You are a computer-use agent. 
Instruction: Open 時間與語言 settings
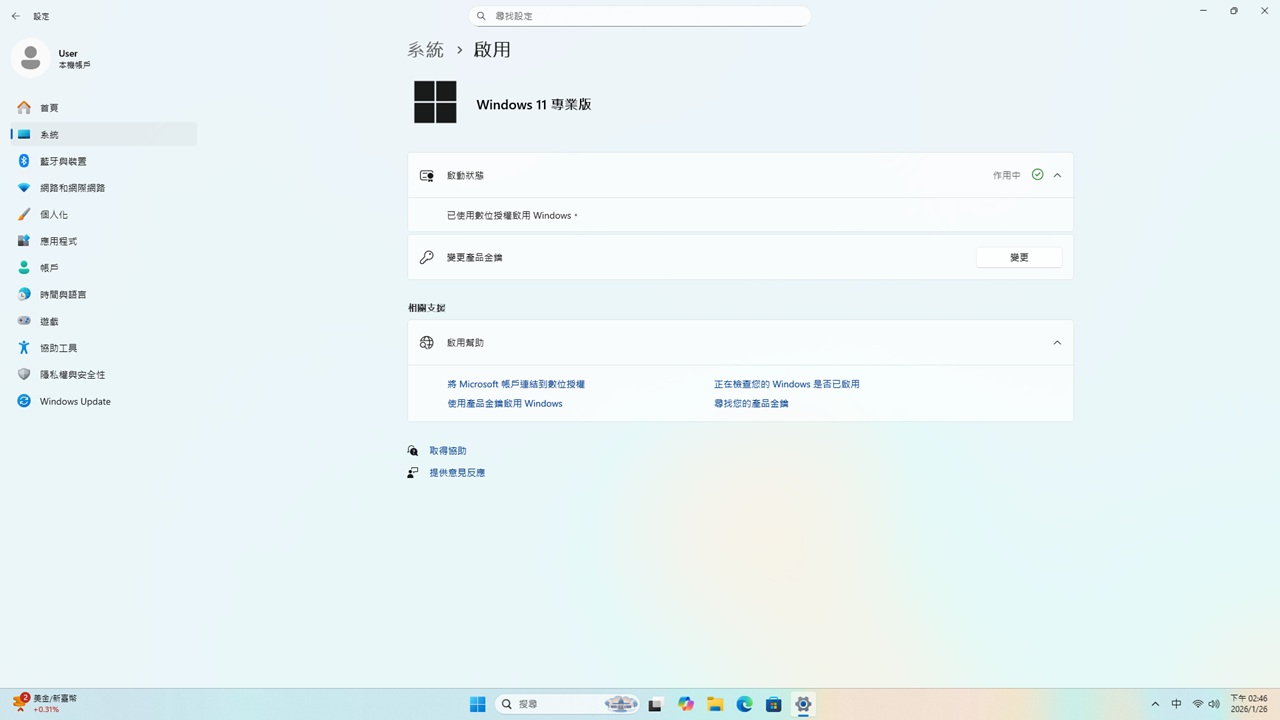[104, 295]
